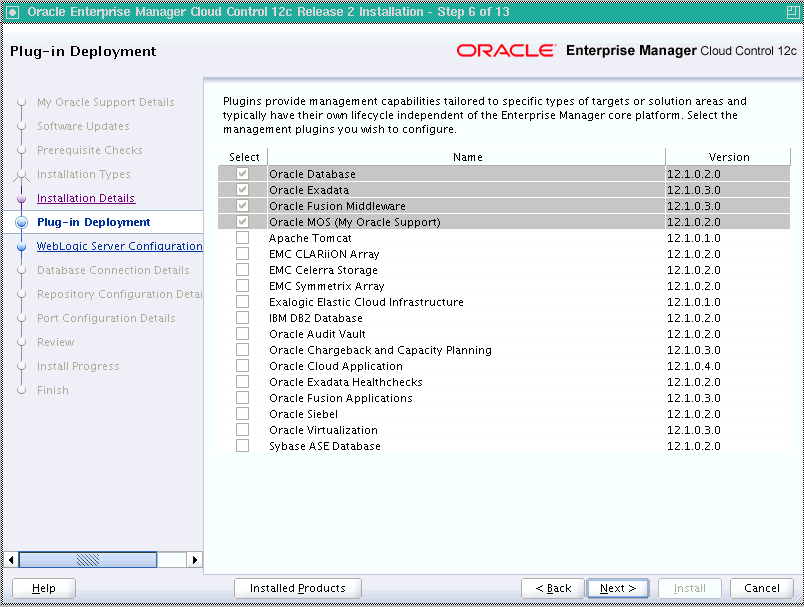
Task: Click the grayed Oracle Database checkbox
Action: 243,174
